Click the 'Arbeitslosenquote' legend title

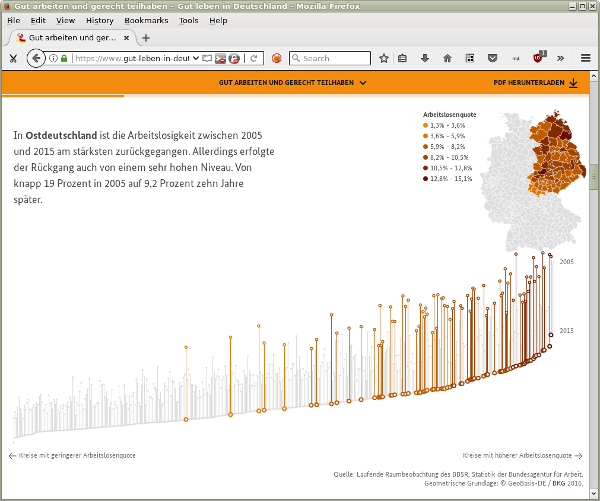click(449, 114)
